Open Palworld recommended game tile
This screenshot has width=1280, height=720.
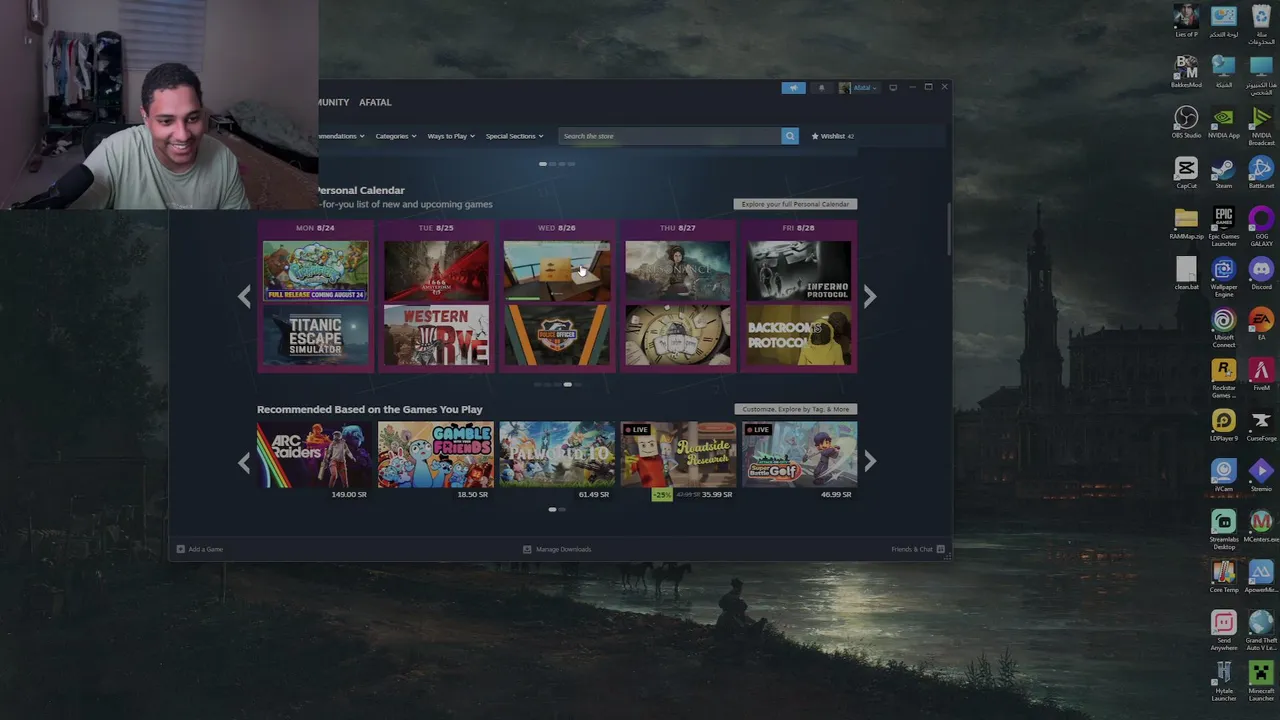pyautogui.click(x=557, y=455)
